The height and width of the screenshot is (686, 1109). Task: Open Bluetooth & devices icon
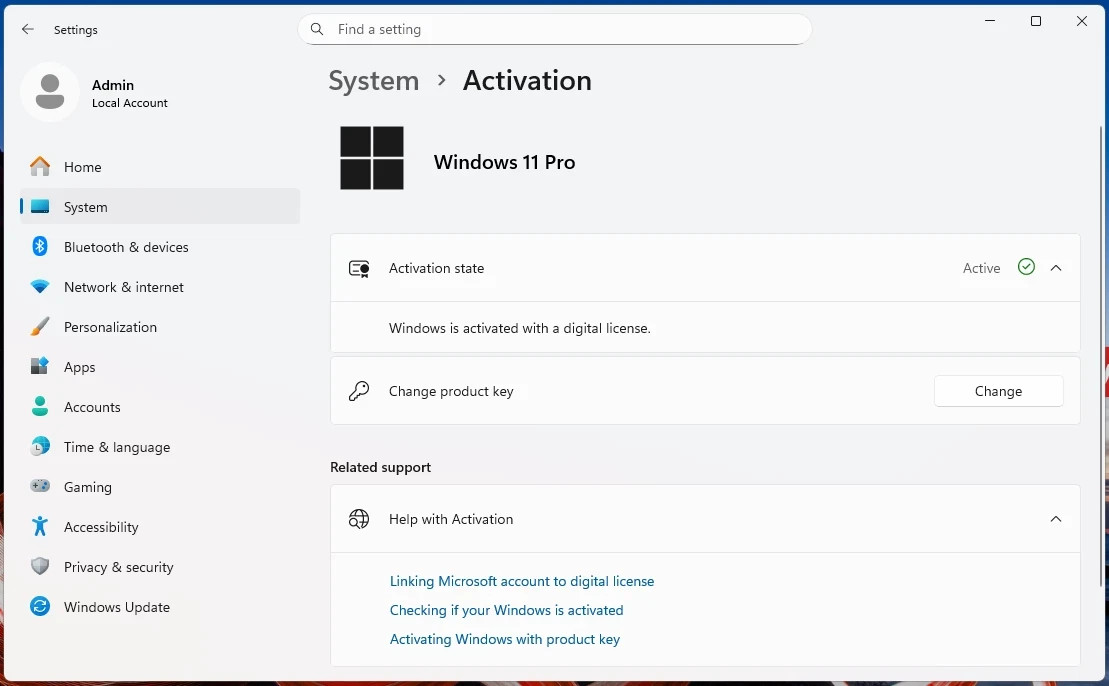(40, 247)
